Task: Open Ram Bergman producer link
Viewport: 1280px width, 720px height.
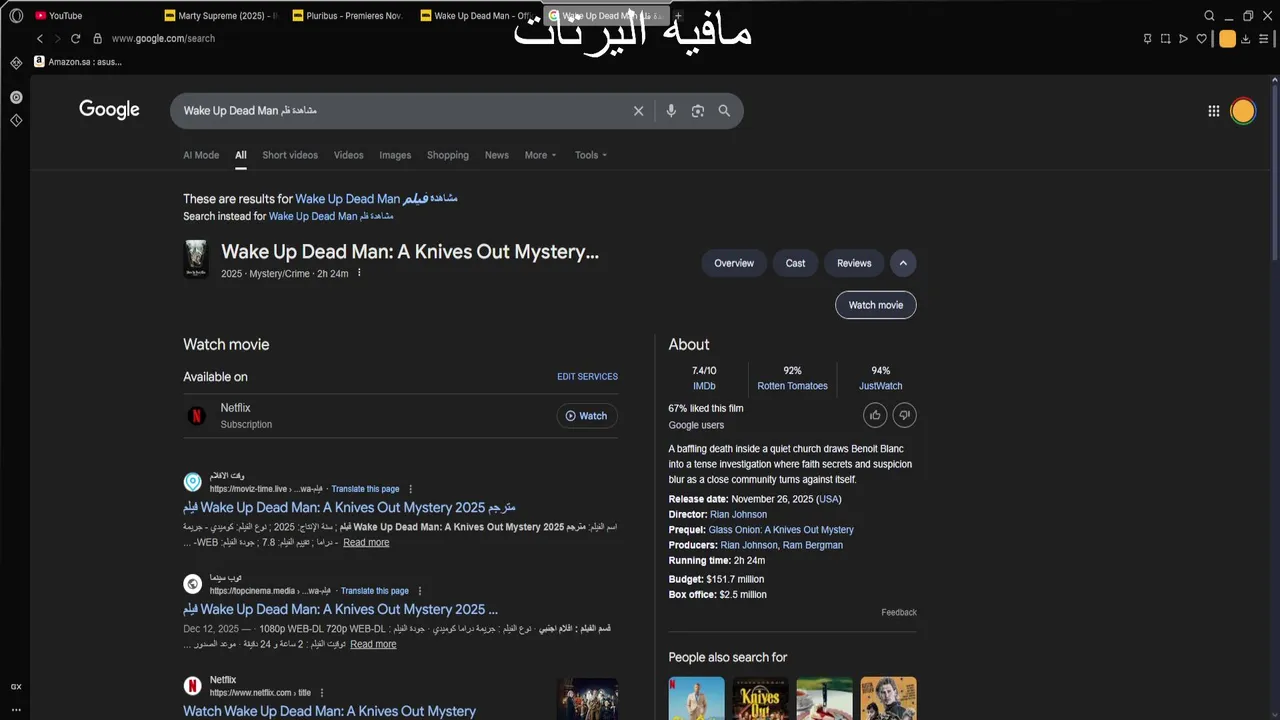Action: 813,546
